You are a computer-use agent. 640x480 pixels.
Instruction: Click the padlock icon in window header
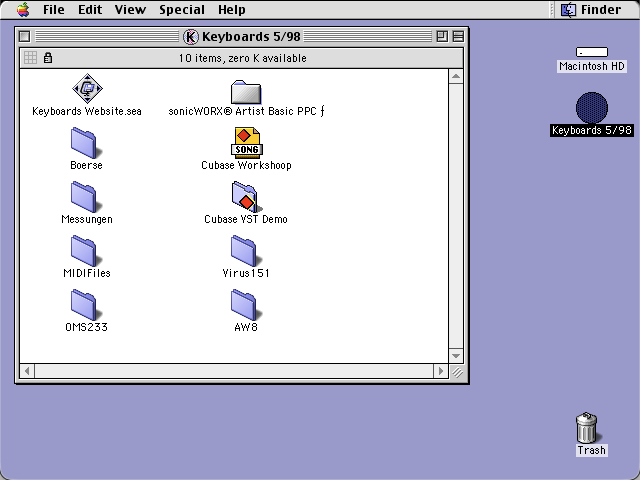pyautogui.click(x=48, y=58)
